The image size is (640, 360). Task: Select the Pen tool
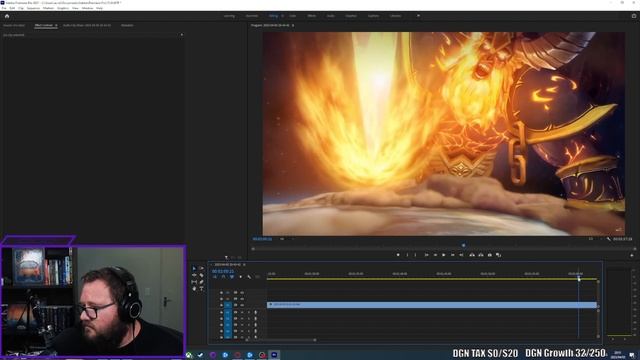pos(201,282)
